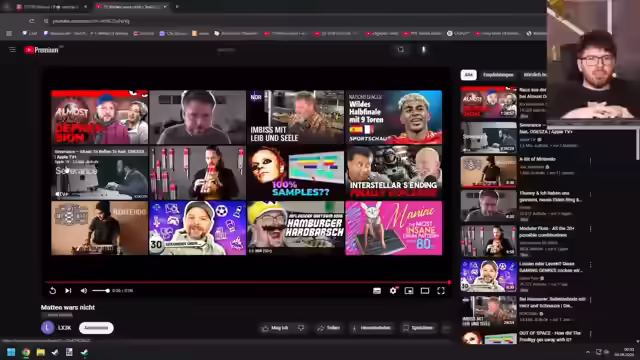Open more options for Modular Flute video
This screenshot has height=360, width=640.
(x=591, y=229)
